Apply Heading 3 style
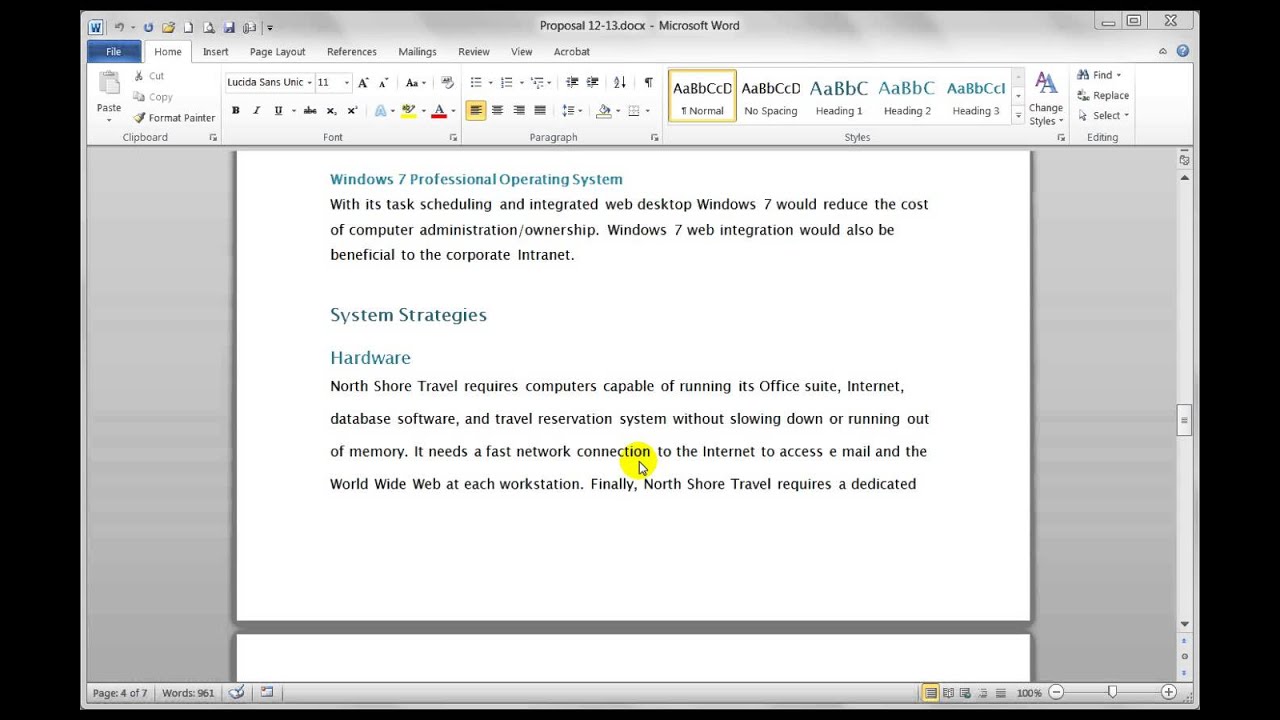 coord(976,96)
